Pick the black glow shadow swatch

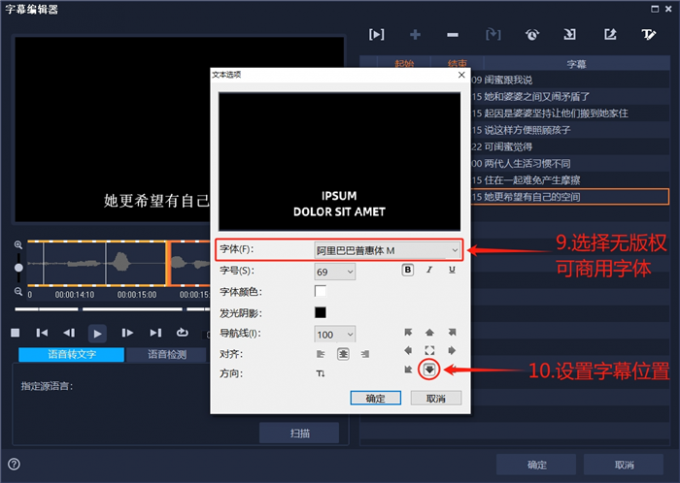(320, 313)
